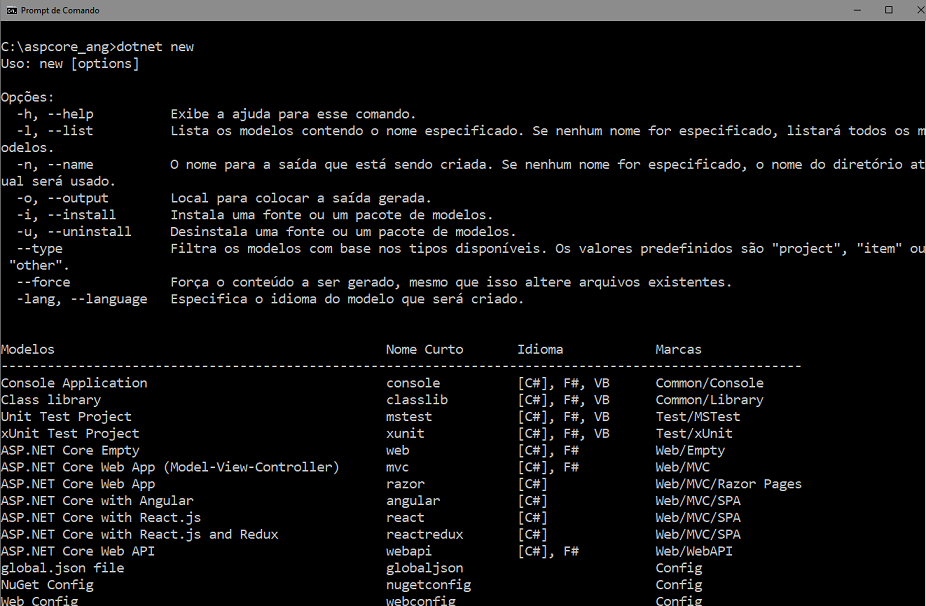The width and height of the screenshot is (926, 606).
Task: Click 'Desinstala uma fonte ou um pacote' description
Action: pyautogui.click(x=343, y=232)
